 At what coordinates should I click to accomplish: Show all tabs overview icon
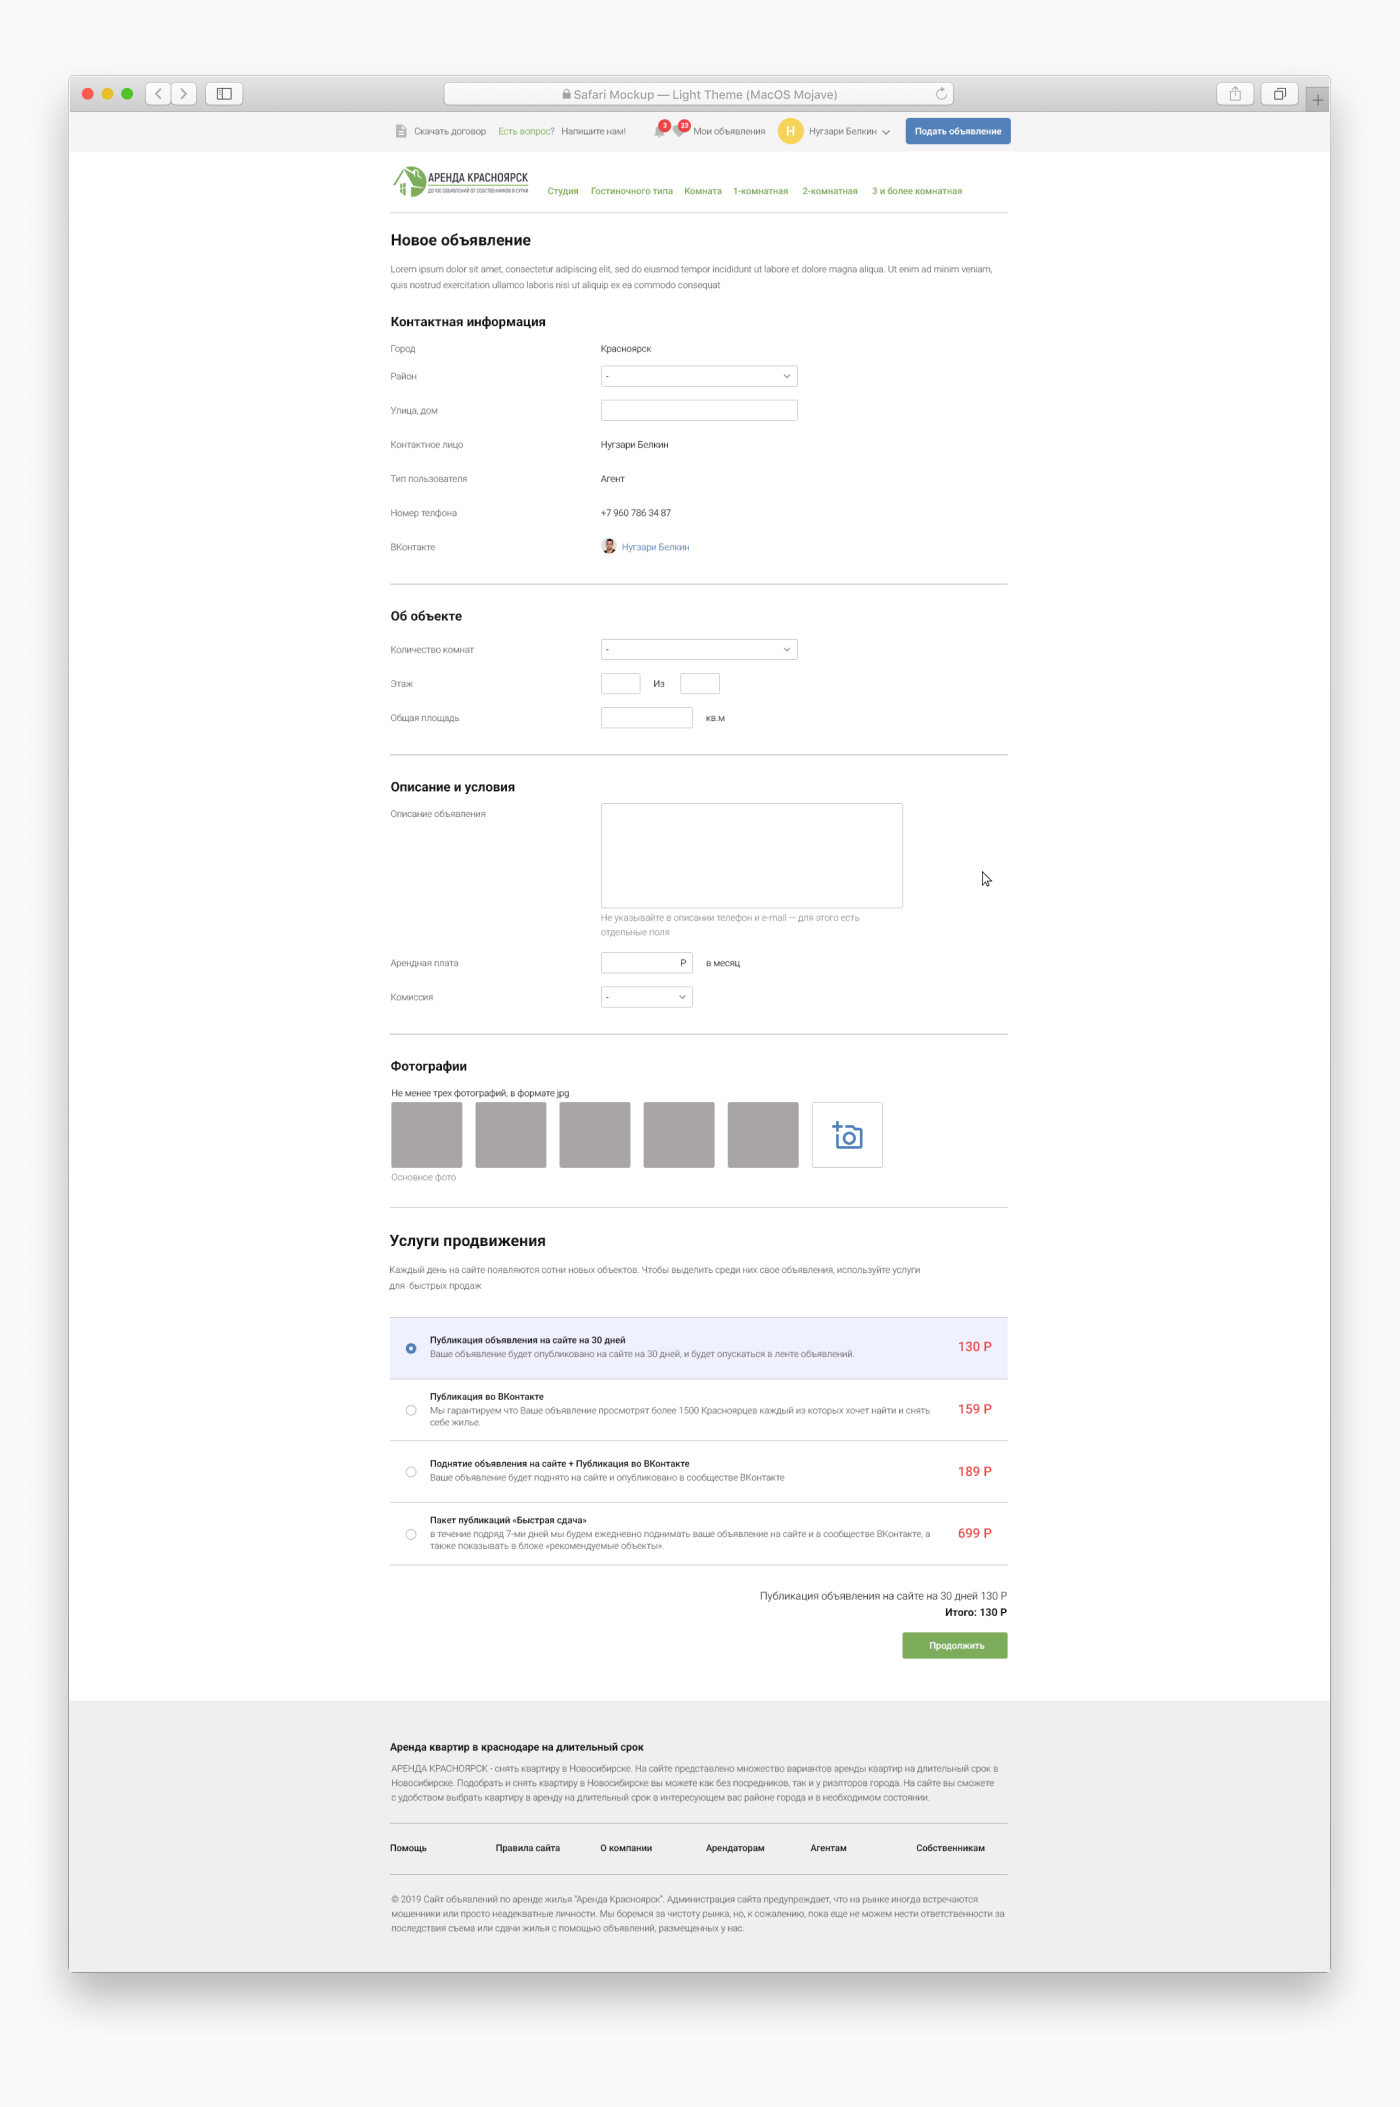1279,94
